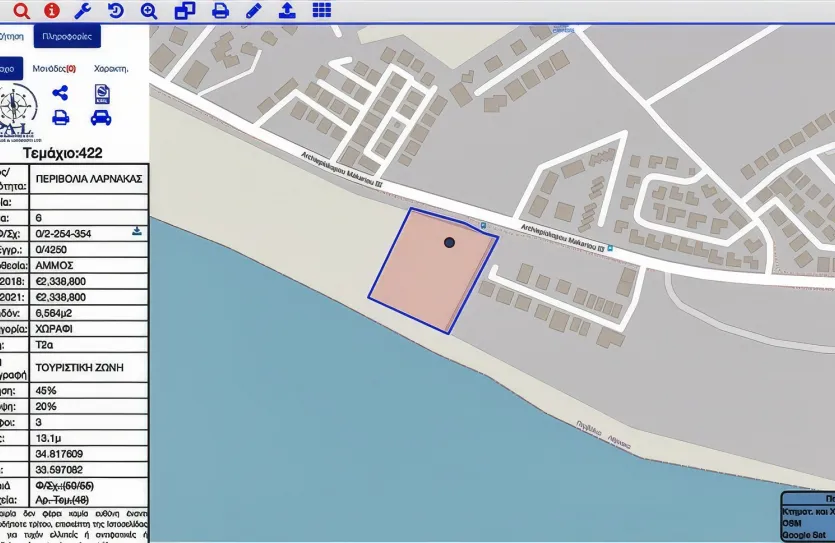Share the parcel via share icon
Viewport: 835px width, 543px height.
60,93
